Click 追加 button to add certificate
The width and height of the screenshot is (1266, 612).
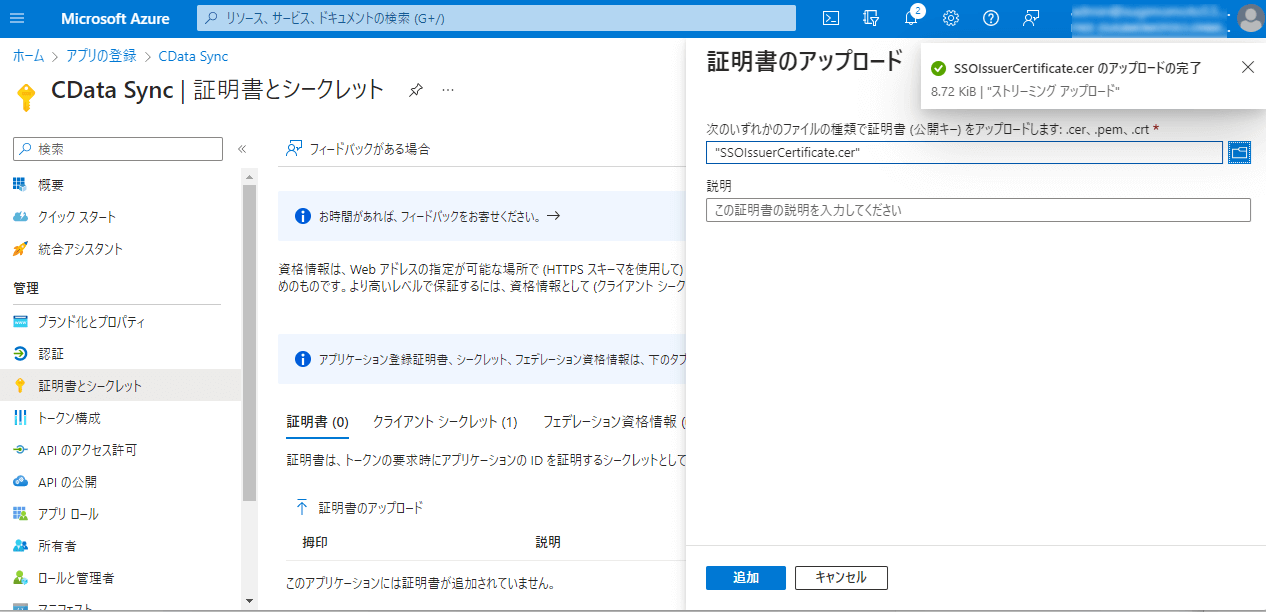(x=746, y=578)
